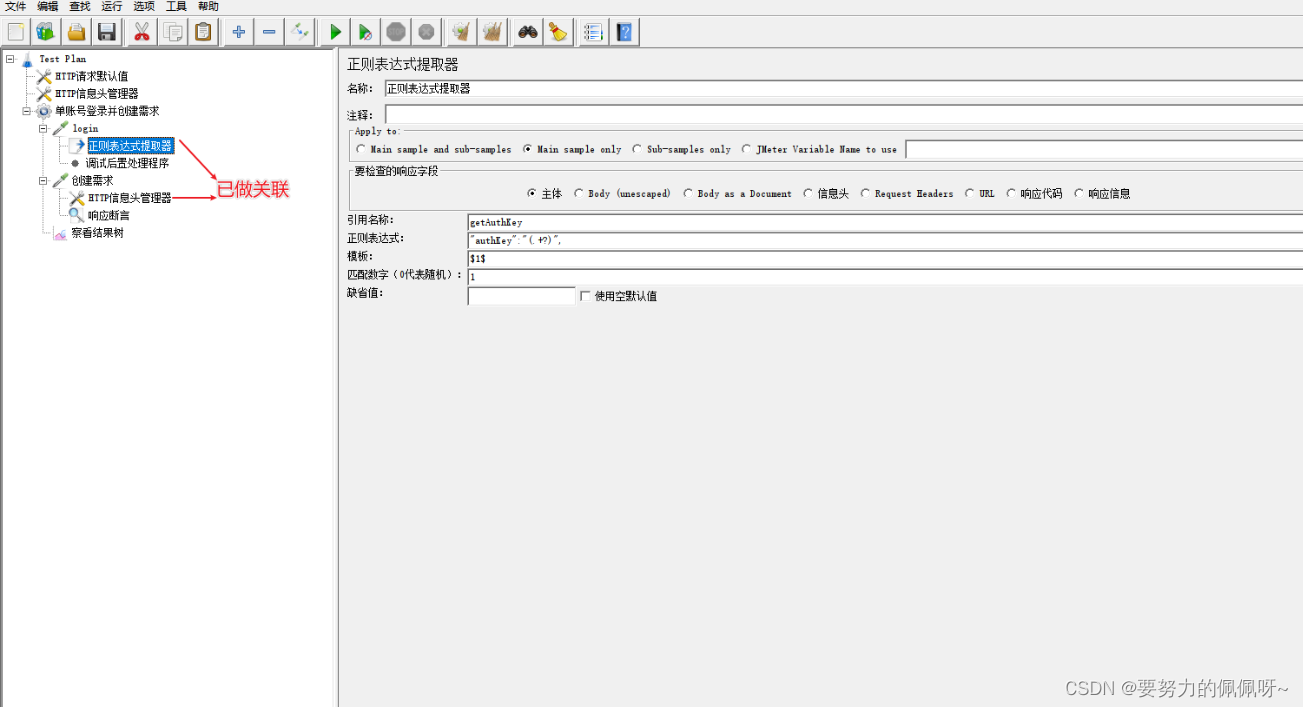1303x707 pixels.
Task: Select 察看结果树 listener in tree
Action: pyautogui.click(x=97, y=233)
